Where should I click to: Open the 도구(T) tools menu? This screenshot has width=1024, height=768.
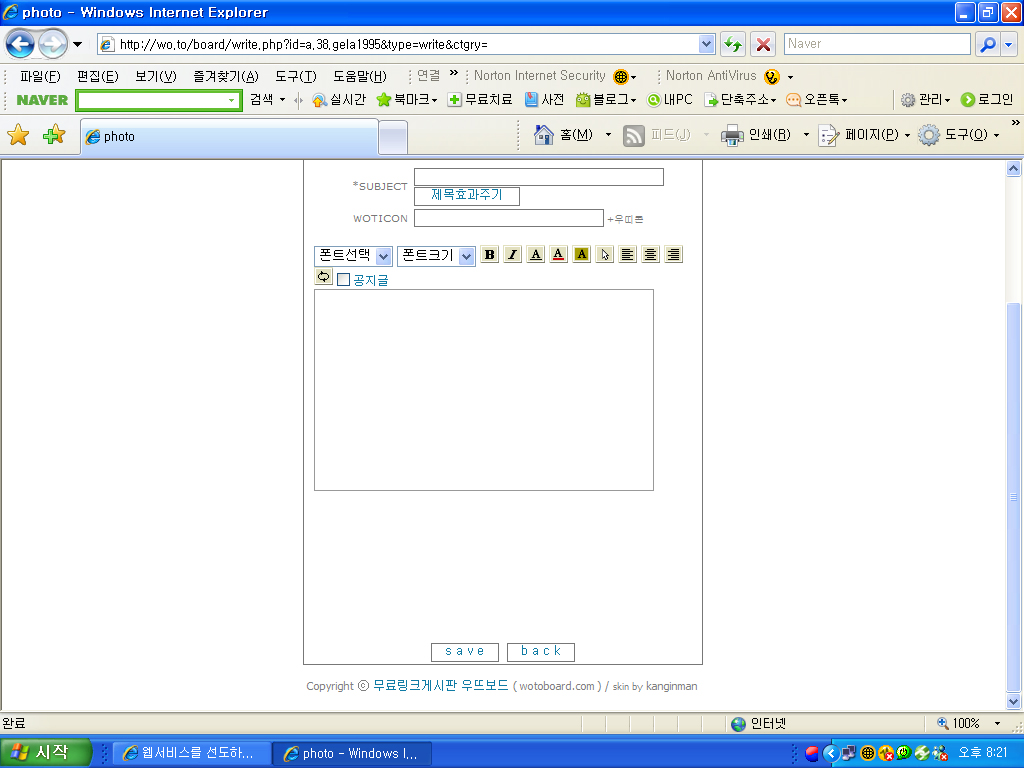295,76
